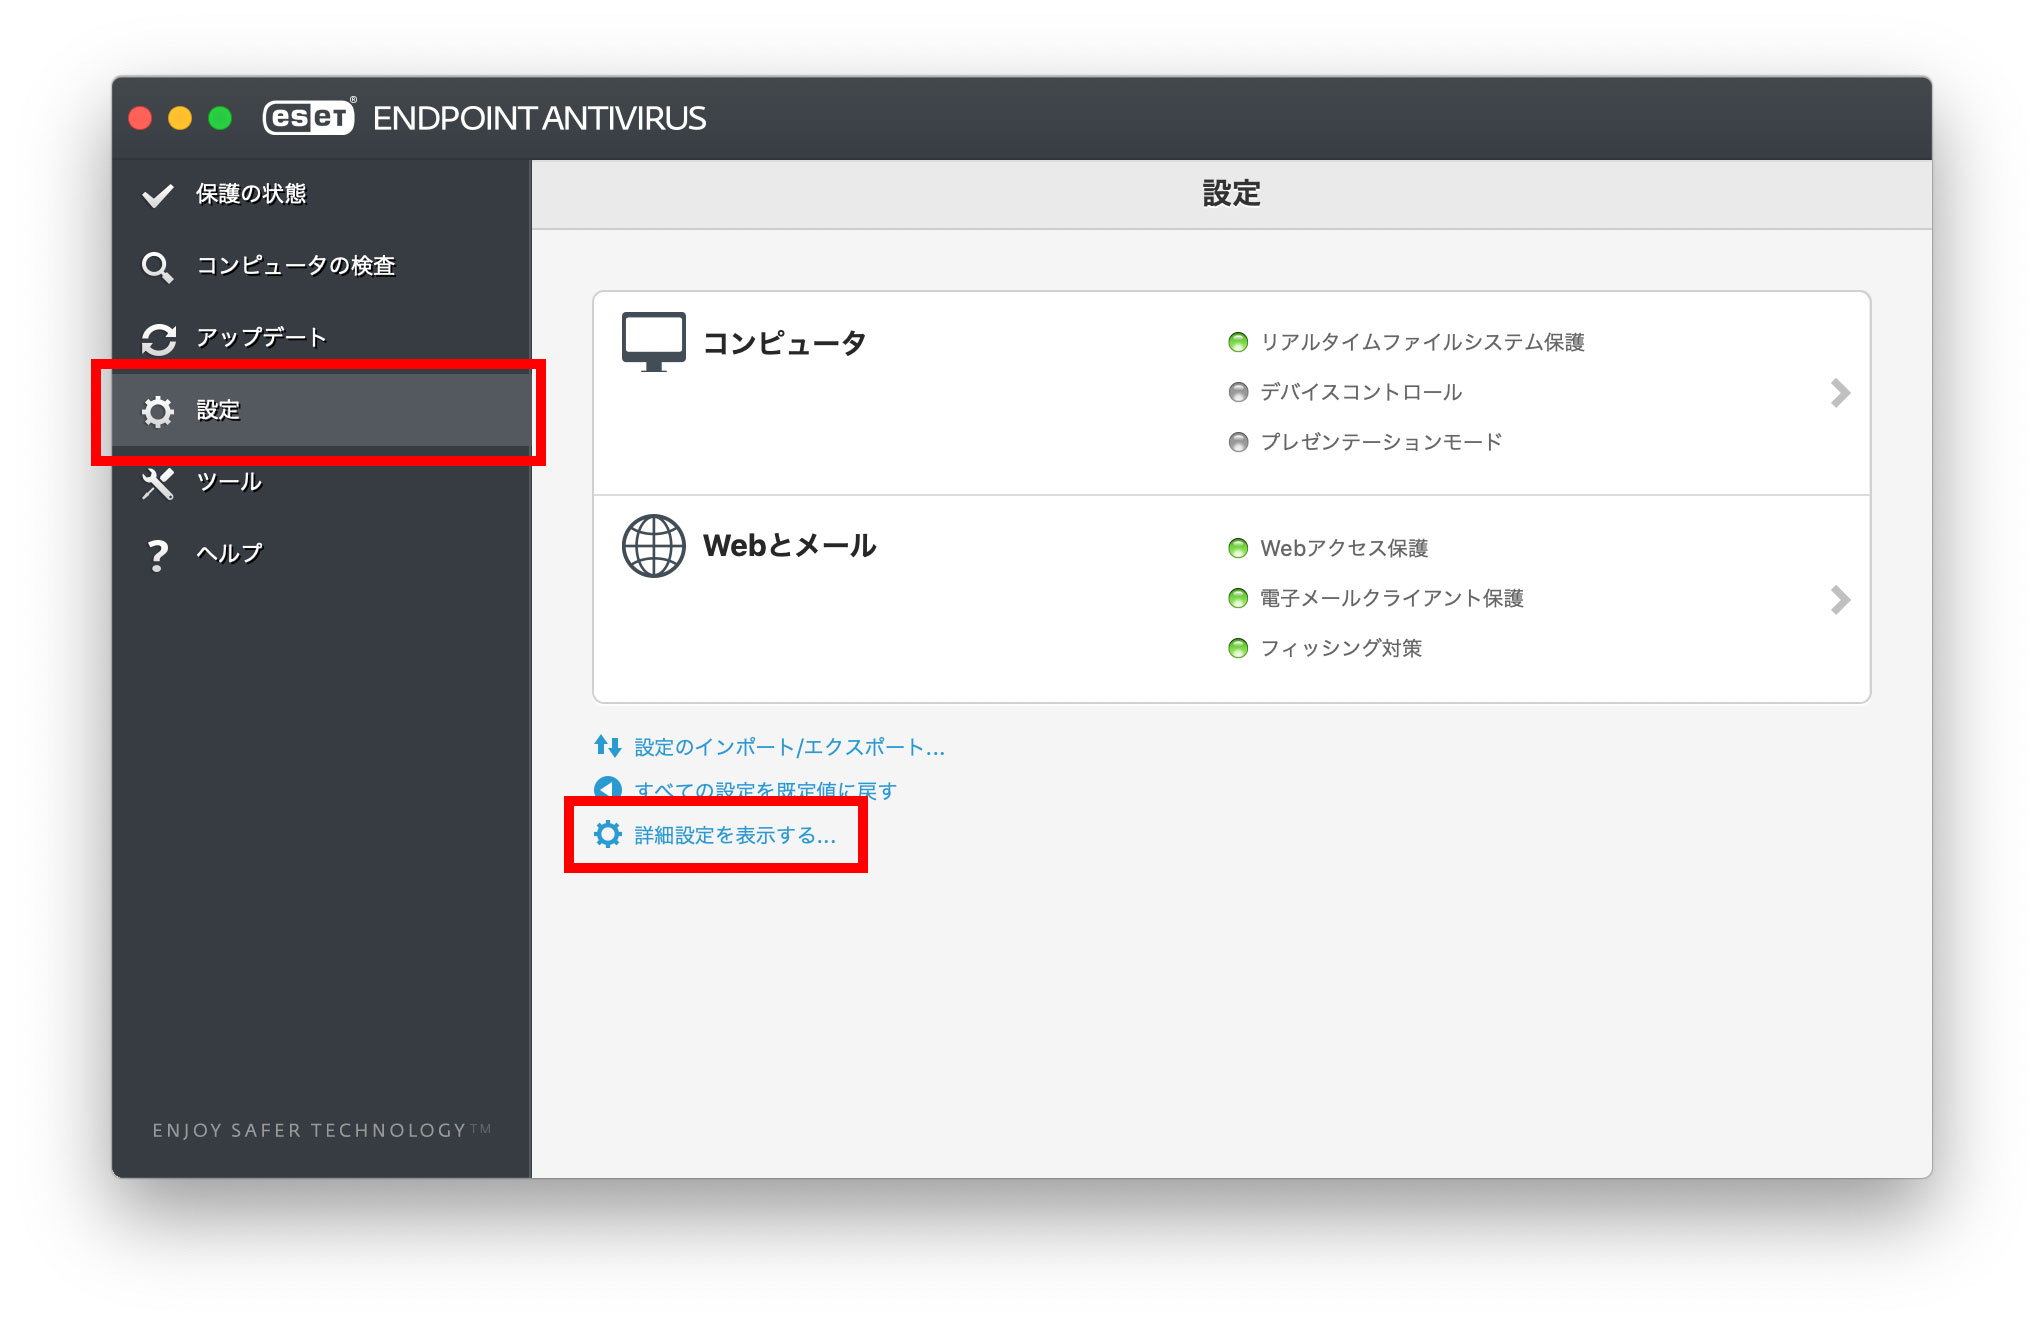The width and height of the screenshot is (2044, 1326).
Task: Toggle Webアクセス保護 status indicator
Action: pos(1238,548)
